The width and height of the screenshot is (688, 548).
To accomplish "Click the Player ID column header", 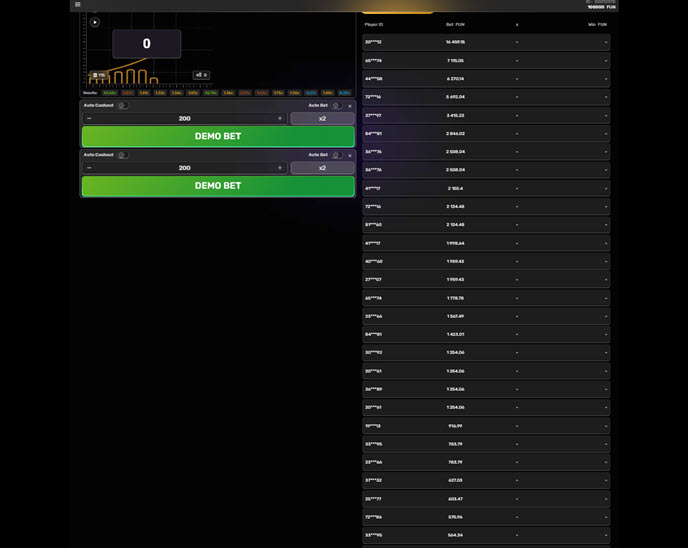I will pos(374,24).
